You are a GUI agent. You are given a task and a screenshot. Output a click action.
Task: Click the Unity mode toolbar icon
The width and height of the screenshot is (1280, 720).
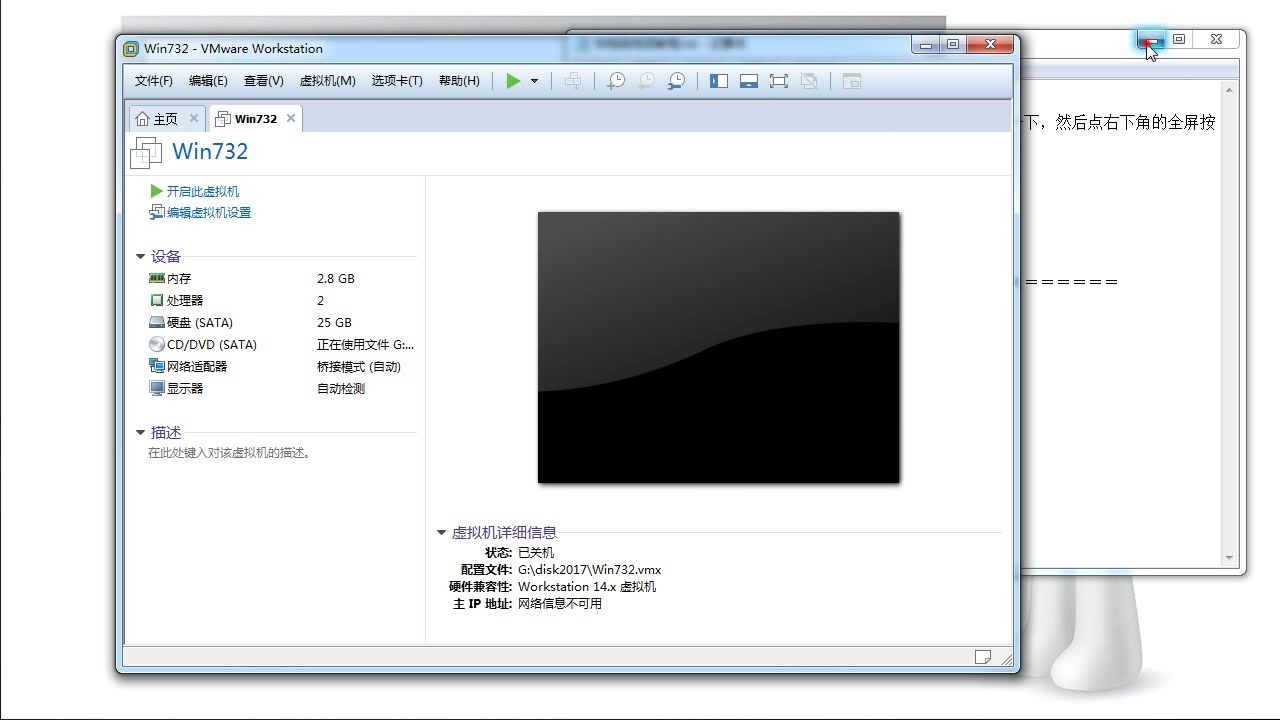809,81
